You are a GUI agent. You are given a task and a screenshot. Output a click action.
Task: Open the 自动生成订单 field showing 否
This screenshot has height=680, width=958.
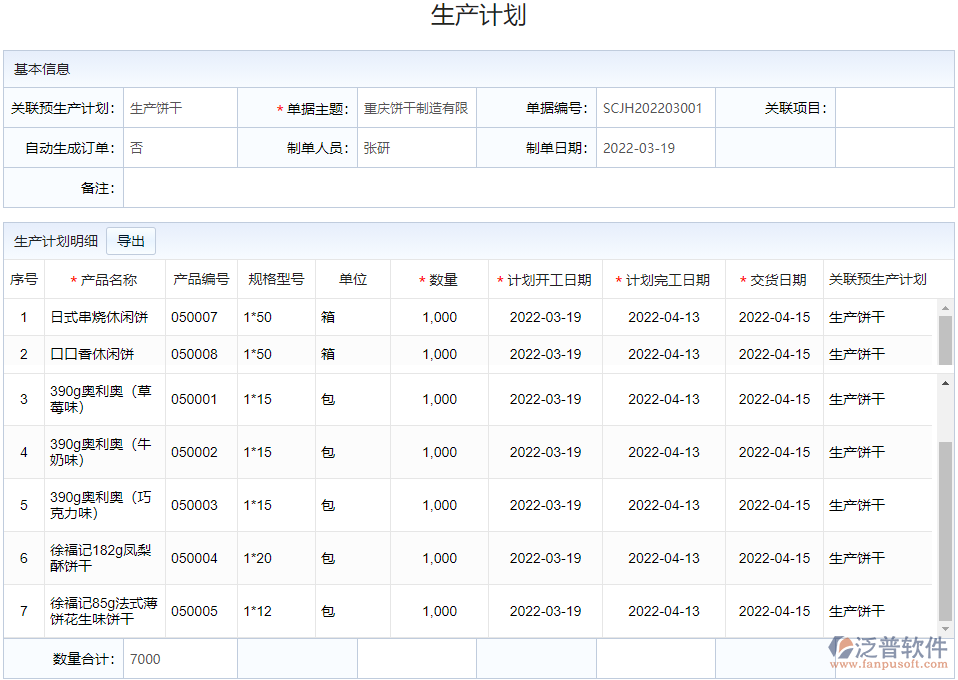click(x=178, y=146)
